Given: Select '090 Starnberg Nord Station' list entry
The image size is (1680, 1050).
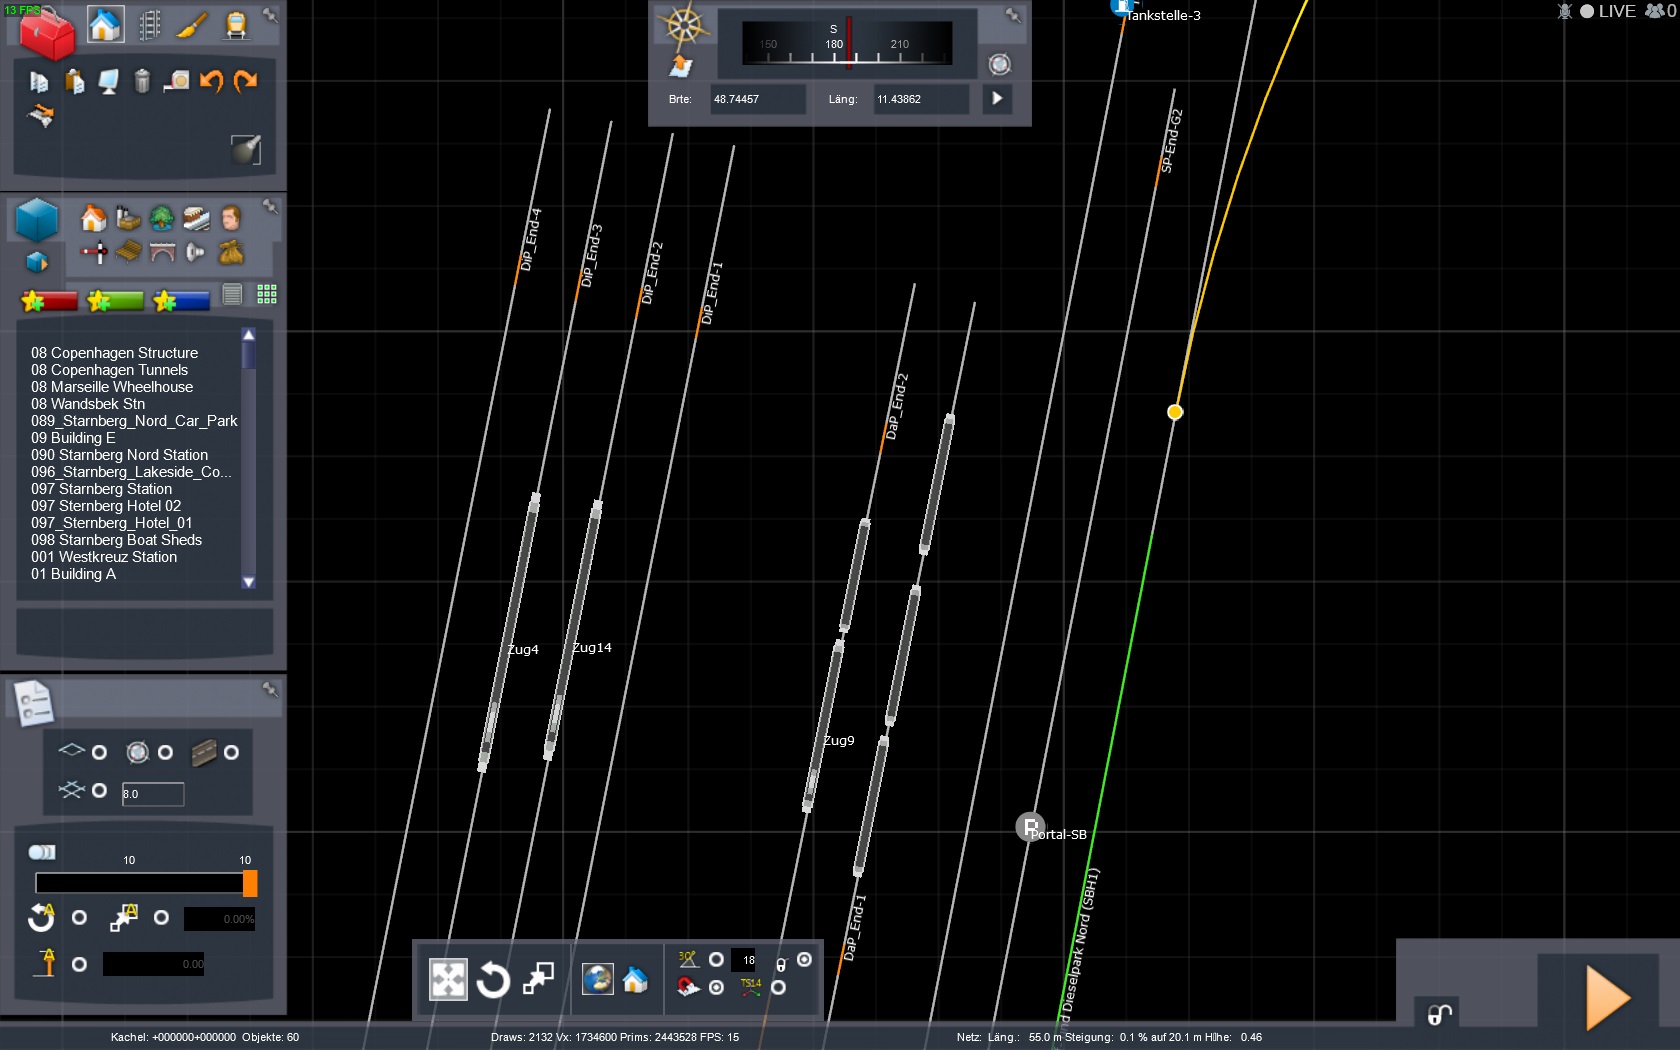Looking at the screenshot, I should click(120, 455).
